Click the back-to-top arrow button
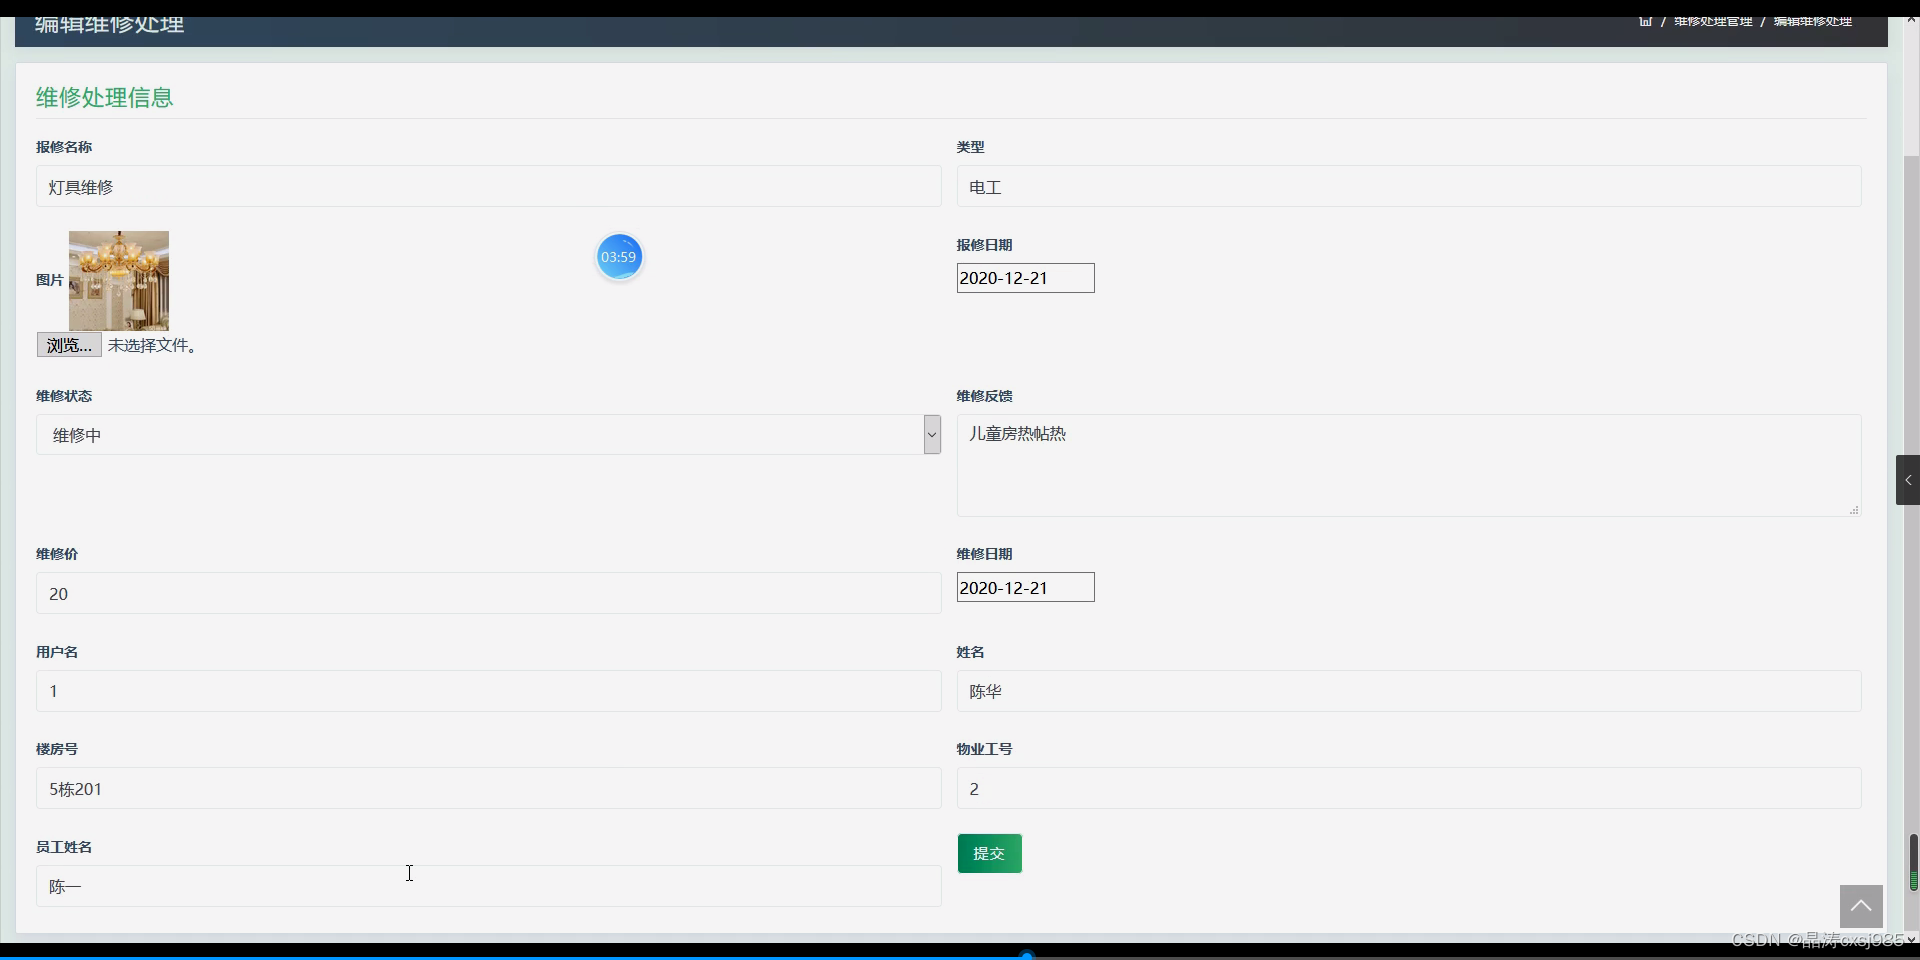 point(1861,906)
